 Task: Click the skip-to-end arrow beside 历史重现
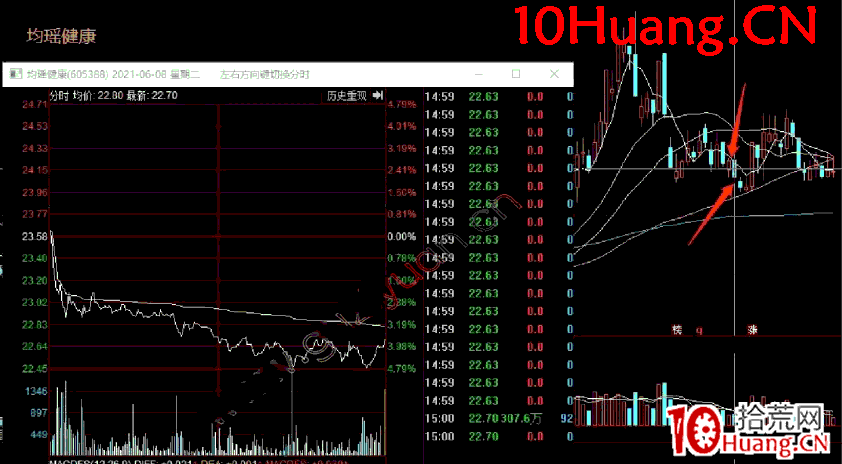378,96
